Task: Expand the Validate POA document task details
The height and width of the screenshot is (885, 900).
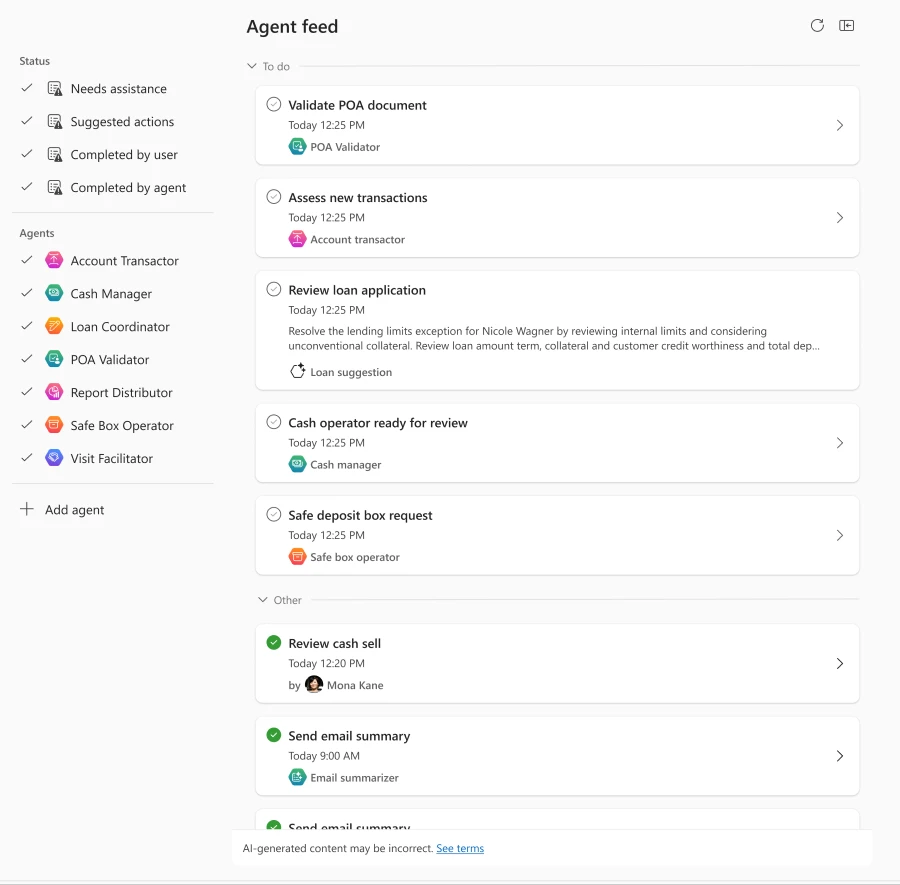Action: 840,124
